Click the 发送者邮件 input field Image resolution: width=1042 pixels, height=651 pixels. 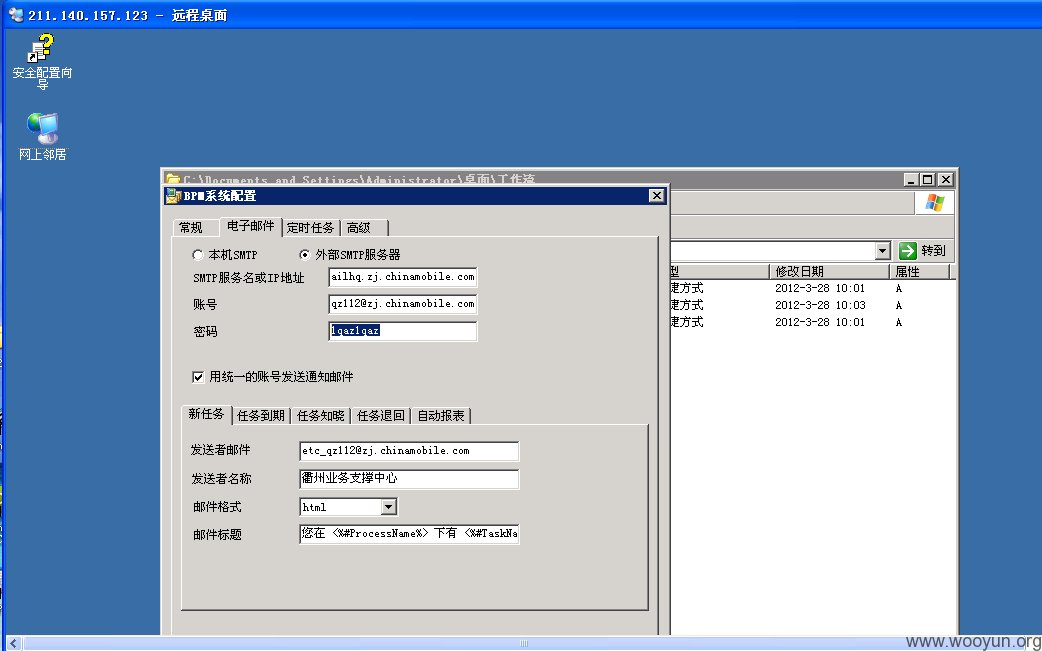click(x=409, y=450)
